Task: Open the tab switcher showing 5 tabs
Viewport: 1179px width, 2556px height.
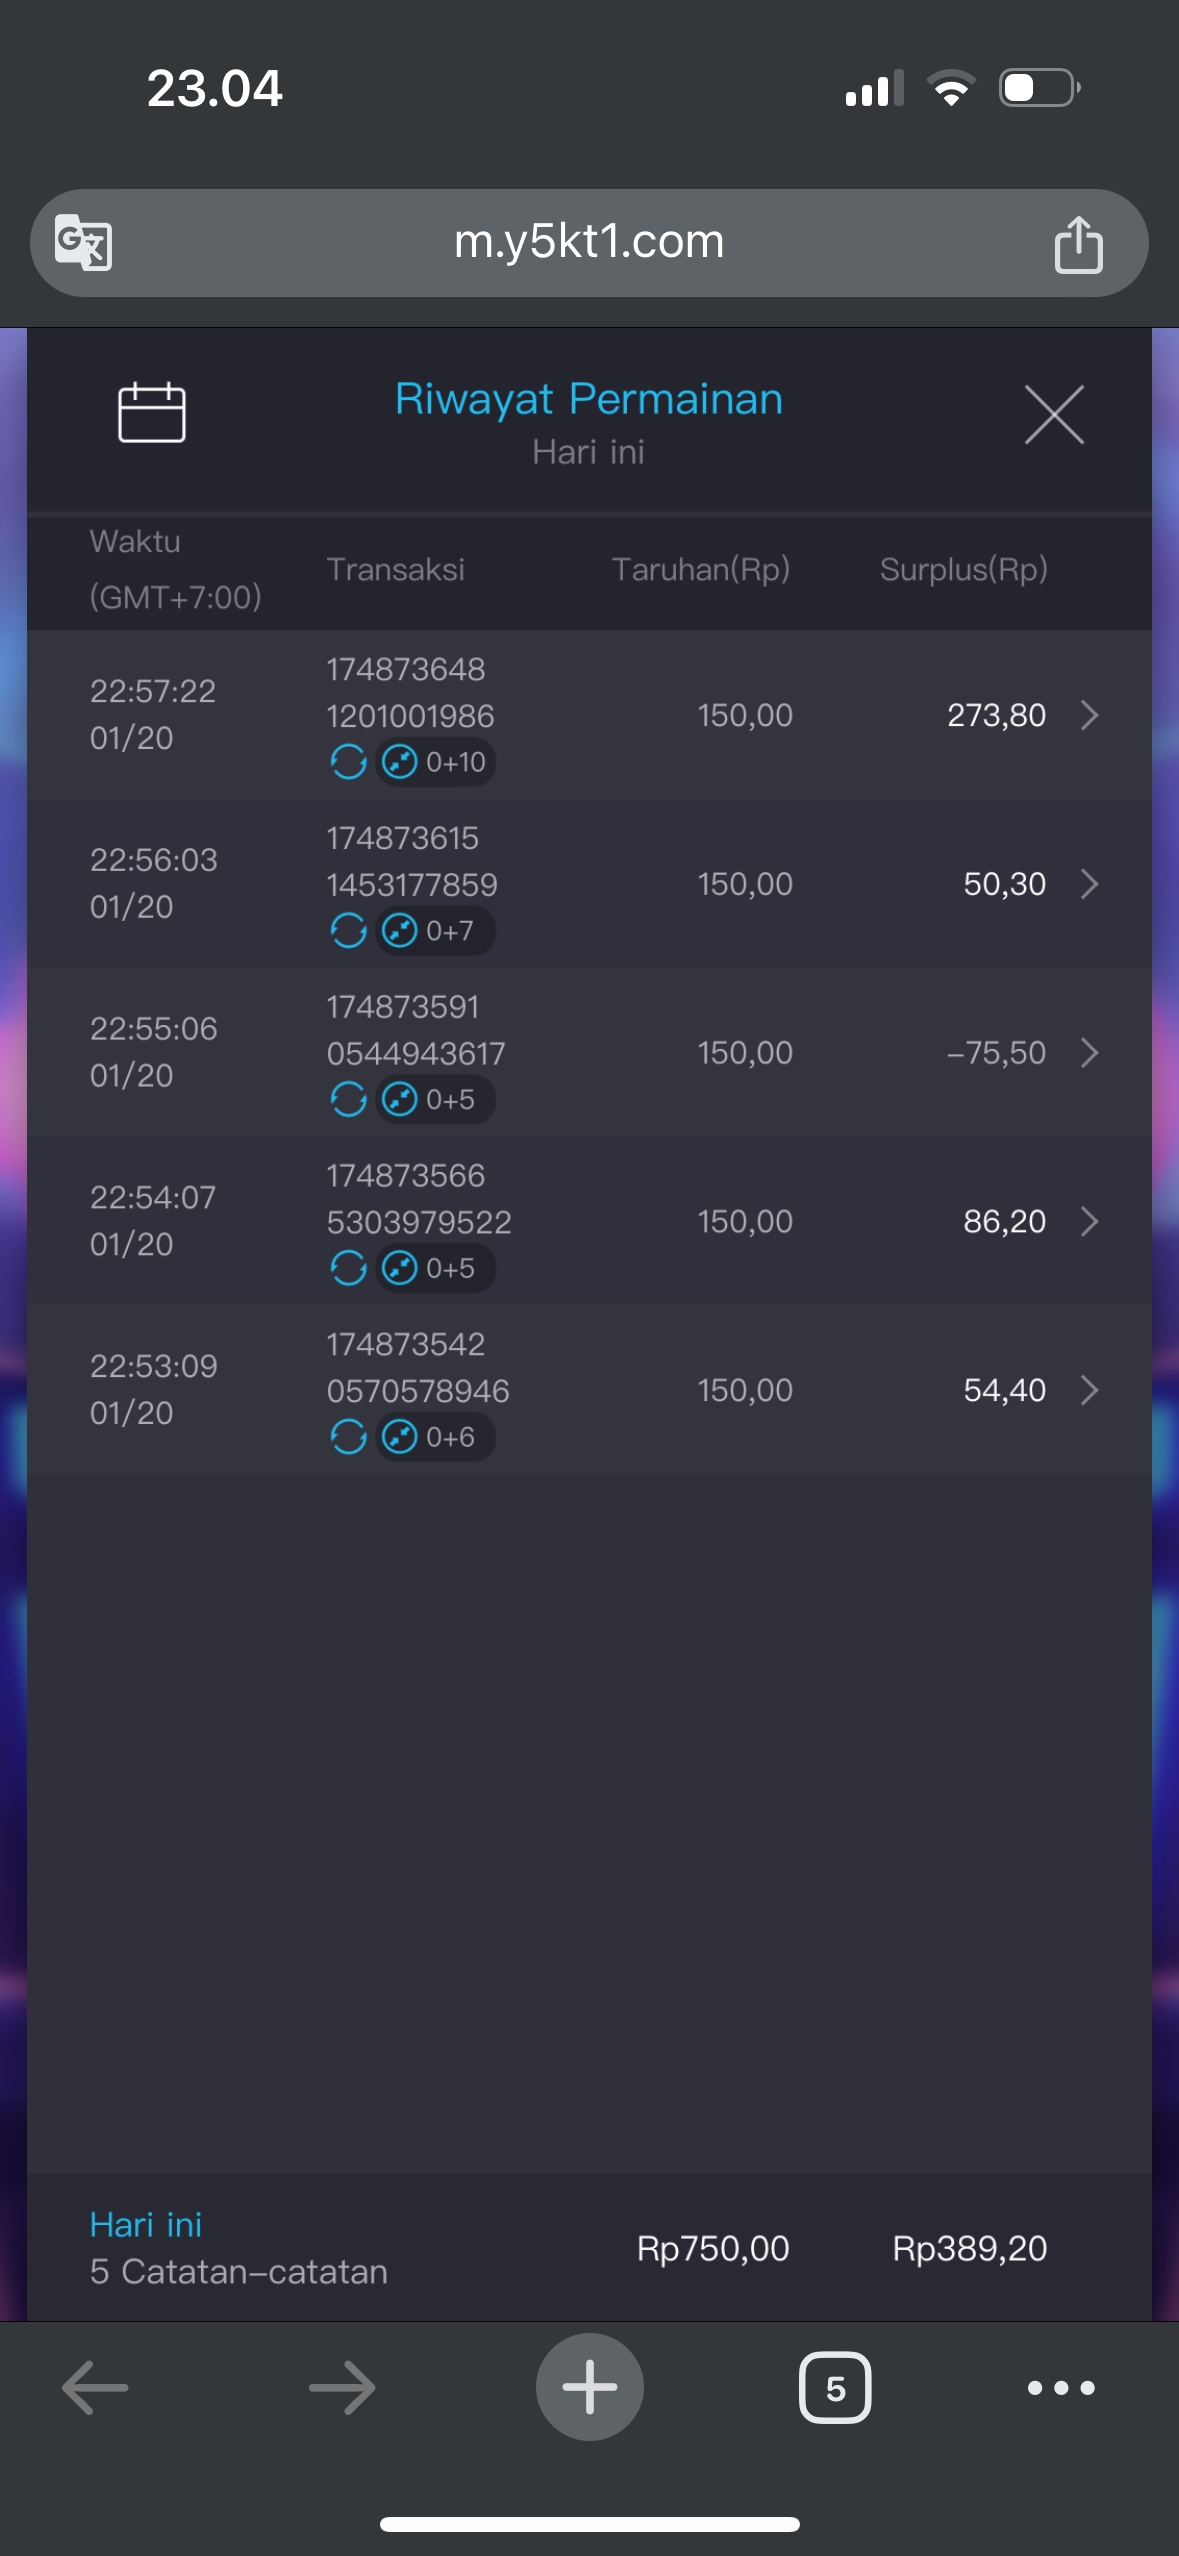Action: 835,2388
